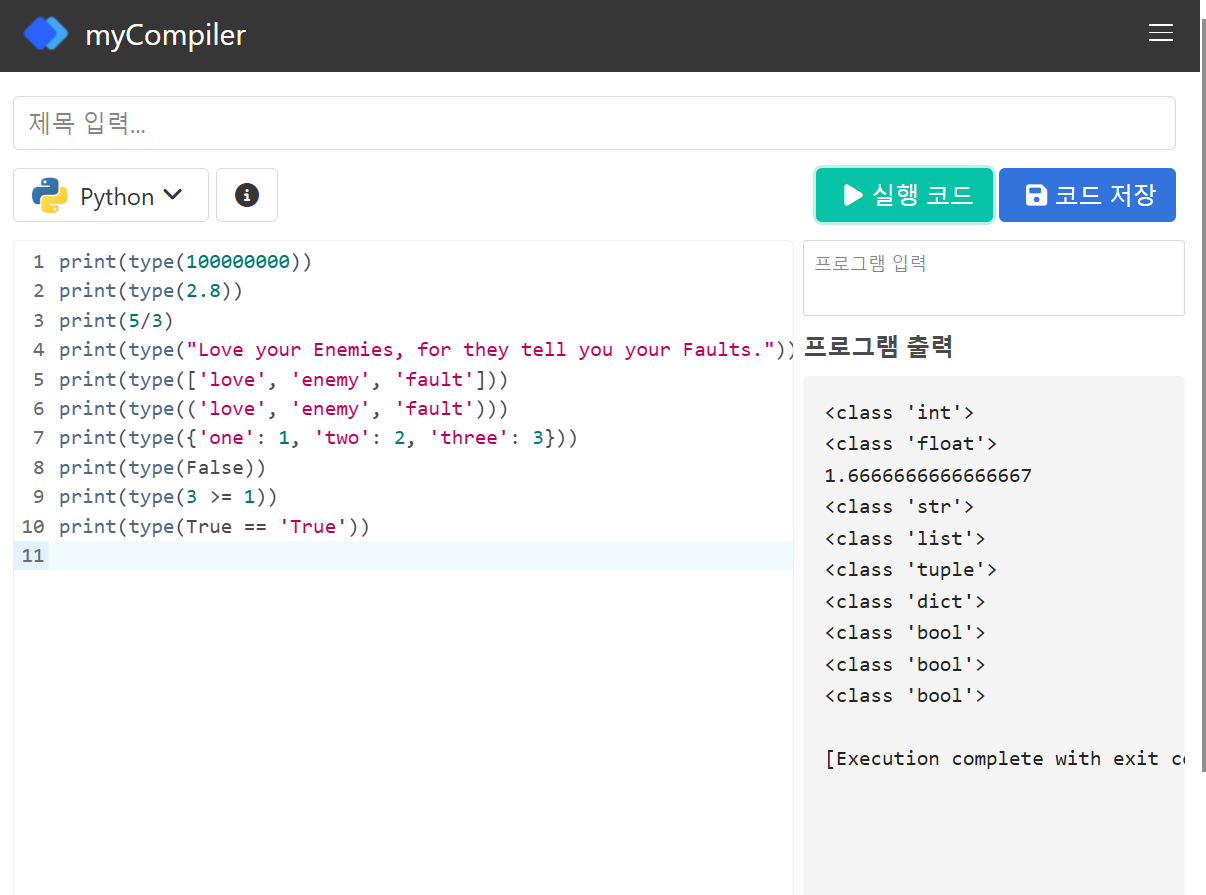Click the 프로그램 출력 heading
The height and width of the screenshot is (895, 1206).
[878, 347]
